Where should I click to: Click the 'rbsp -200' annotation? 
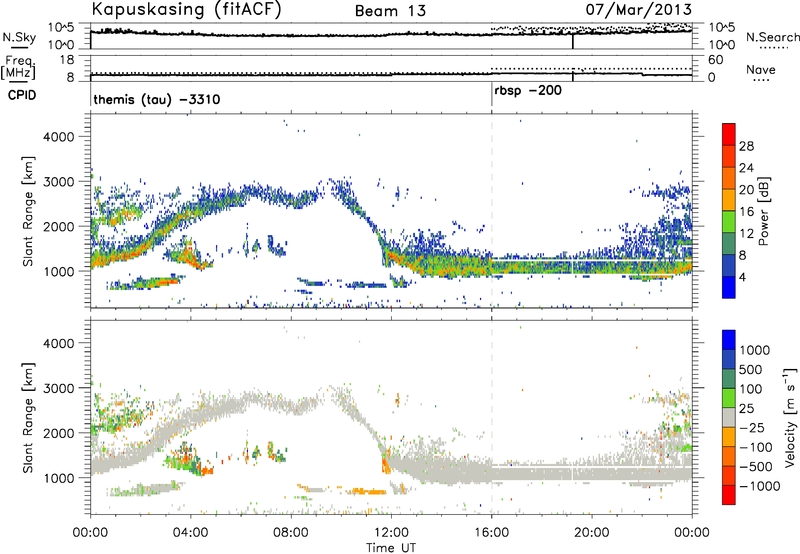click(528, 91)
